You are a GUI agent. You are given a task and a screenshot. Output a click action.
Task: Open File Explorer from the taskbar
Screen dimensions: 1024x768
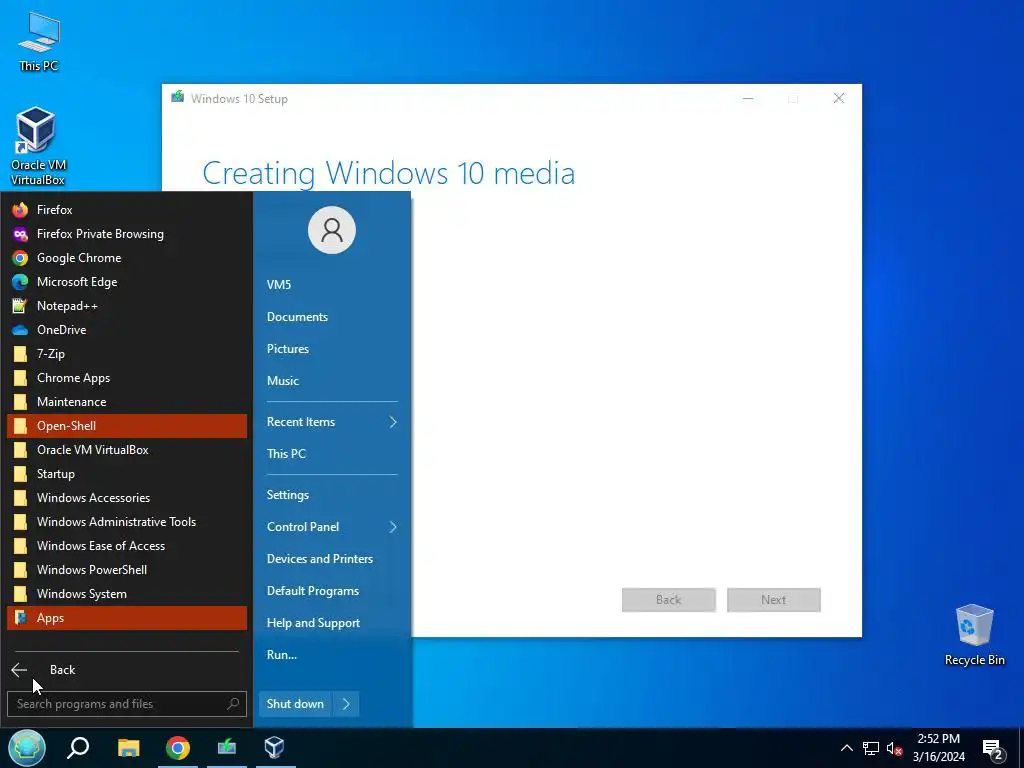coord(128,748)
